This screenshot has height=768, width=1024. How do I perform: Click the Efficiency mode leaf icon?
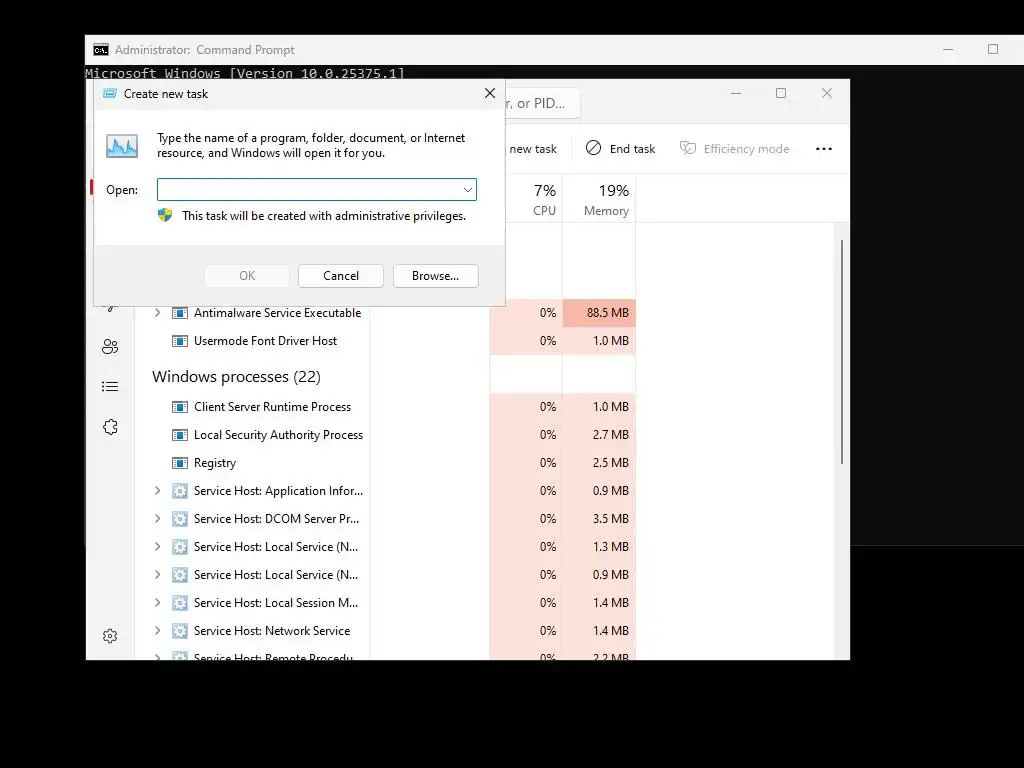688,148
